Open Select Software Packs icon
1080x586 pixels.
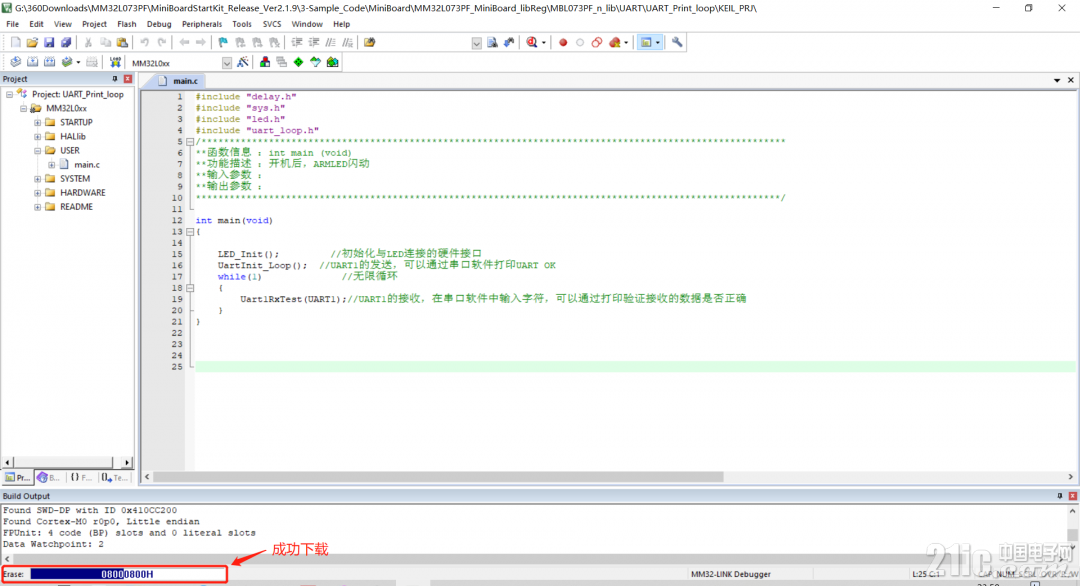(x=315, y=62)
